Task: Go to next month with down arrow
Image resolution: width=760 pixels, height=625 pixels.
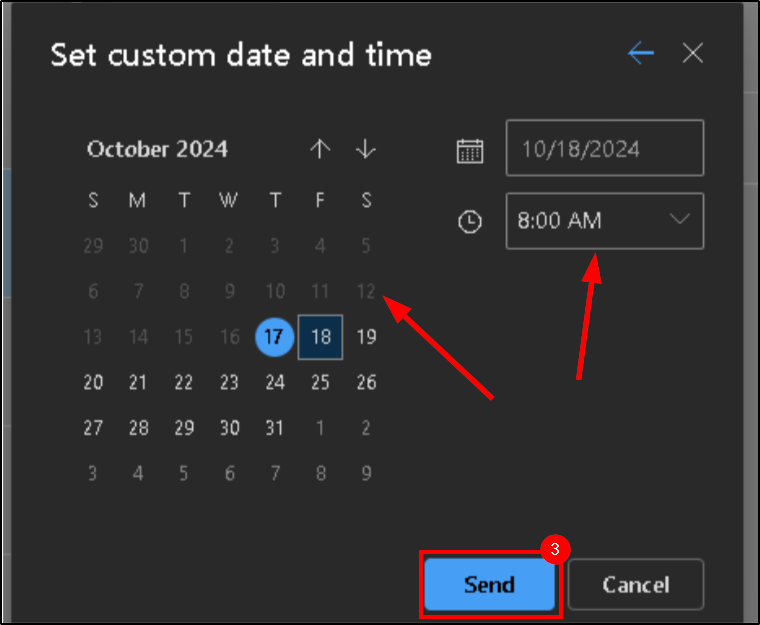Action: 366,150
